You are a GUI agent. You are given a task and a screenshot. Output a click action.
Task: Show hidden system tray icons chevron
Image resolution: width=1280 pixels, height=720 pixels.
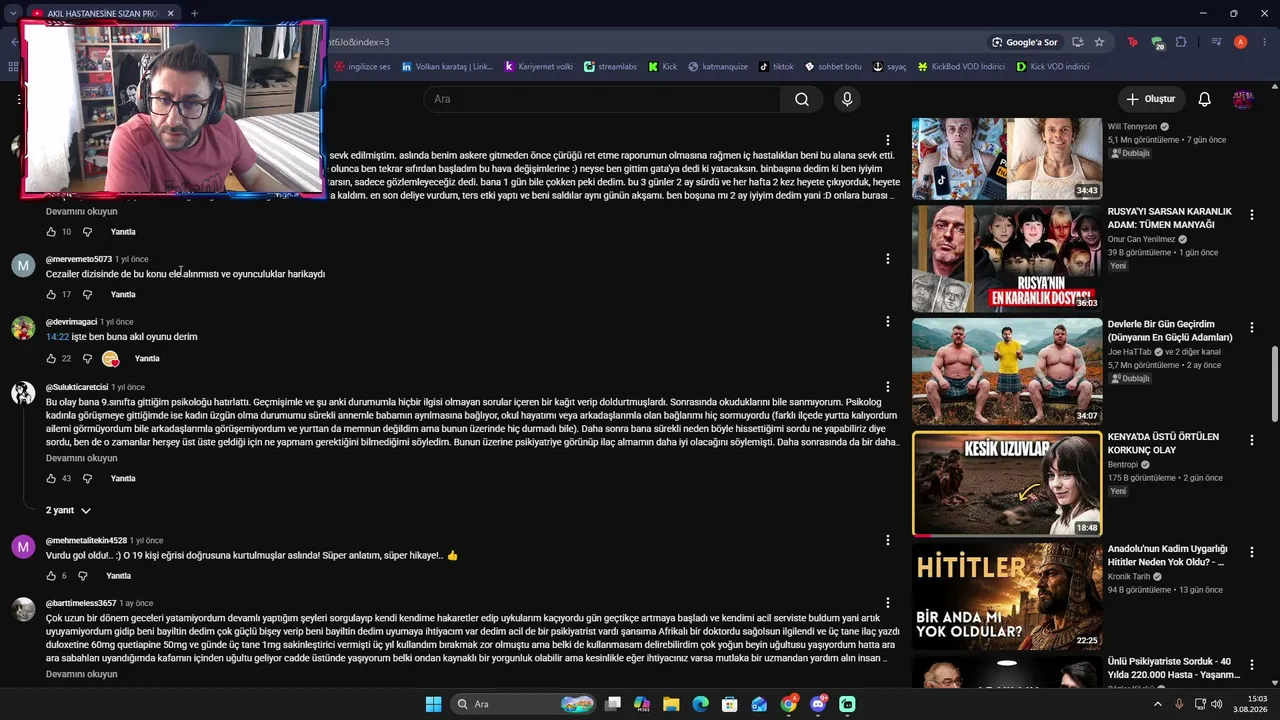coord(1158,704)
